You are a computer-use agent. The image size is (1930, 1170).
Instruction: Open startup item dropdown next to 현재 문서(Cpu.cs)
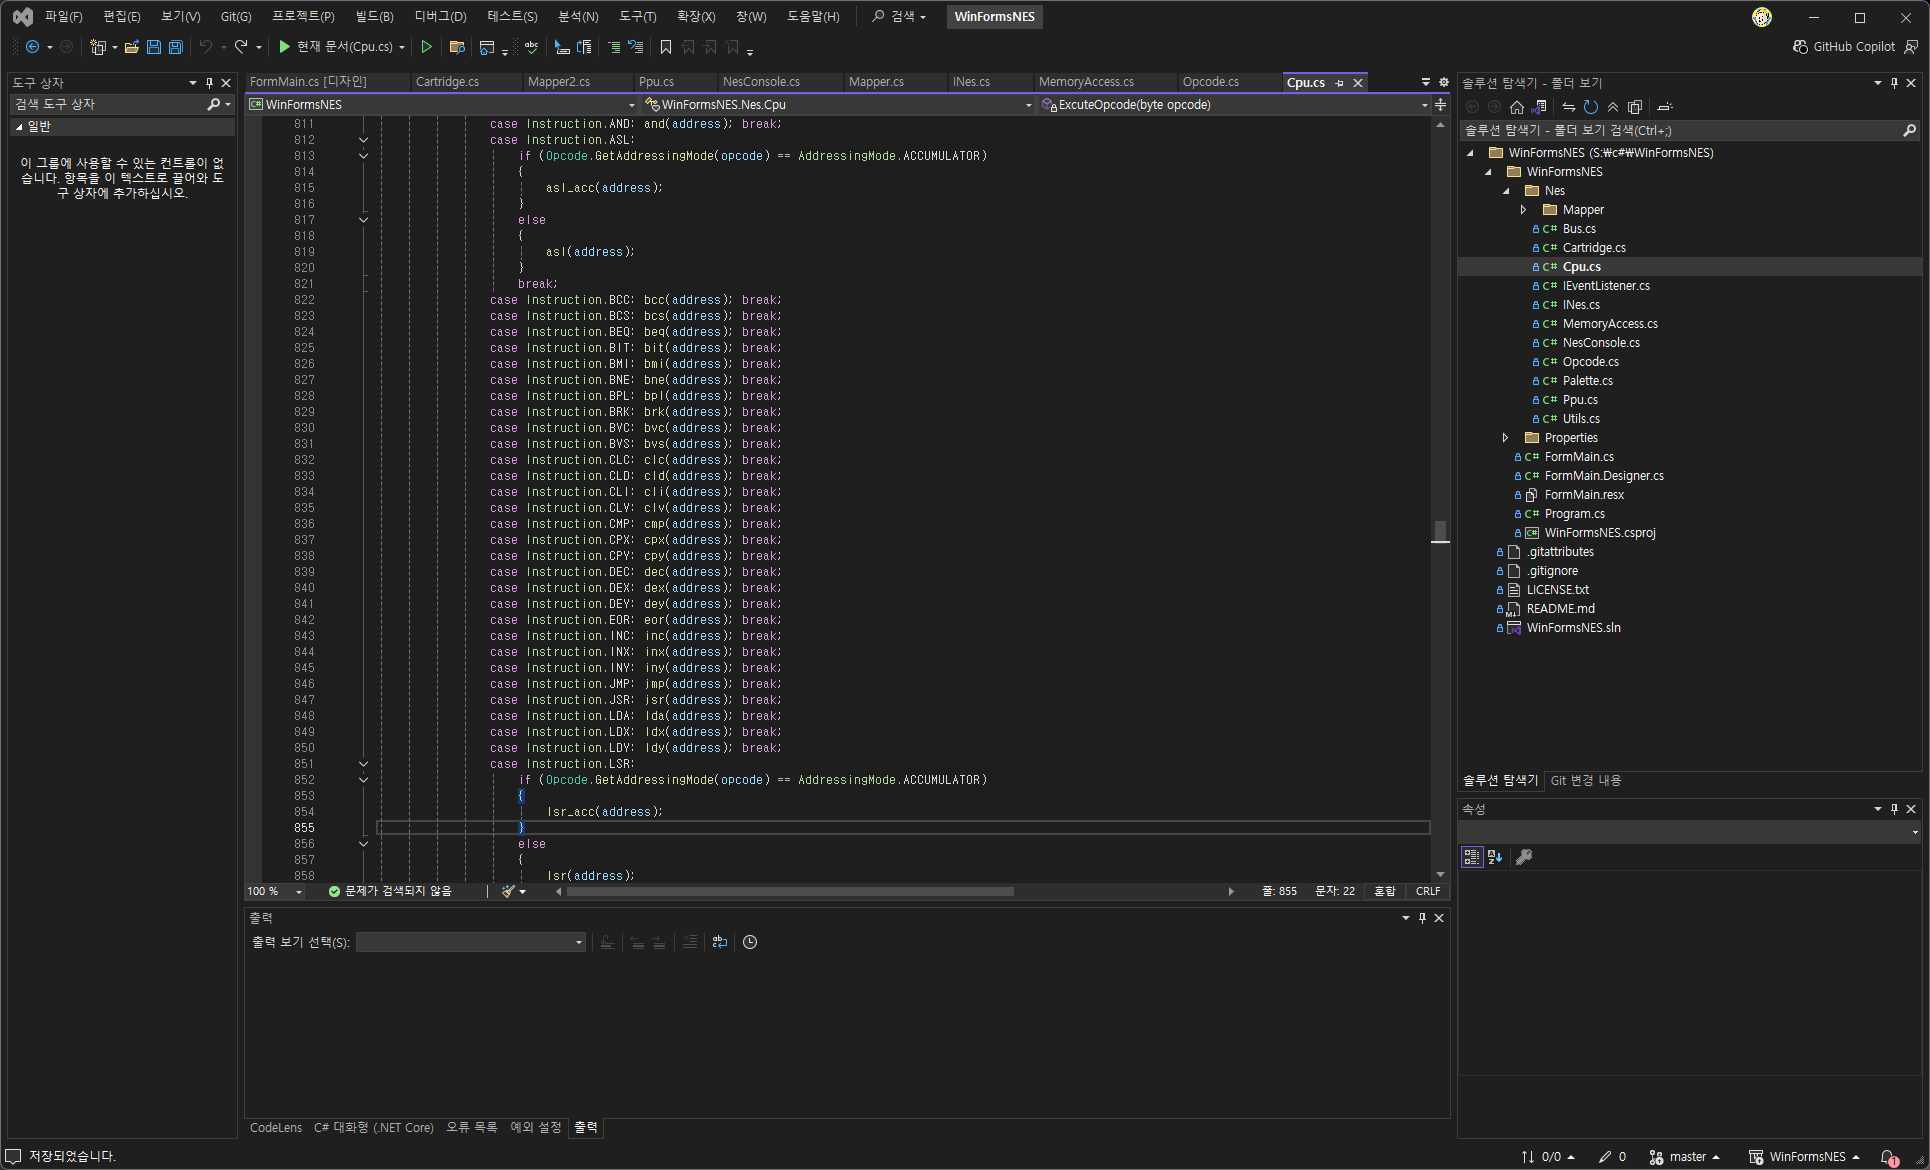tap(402, 47)
